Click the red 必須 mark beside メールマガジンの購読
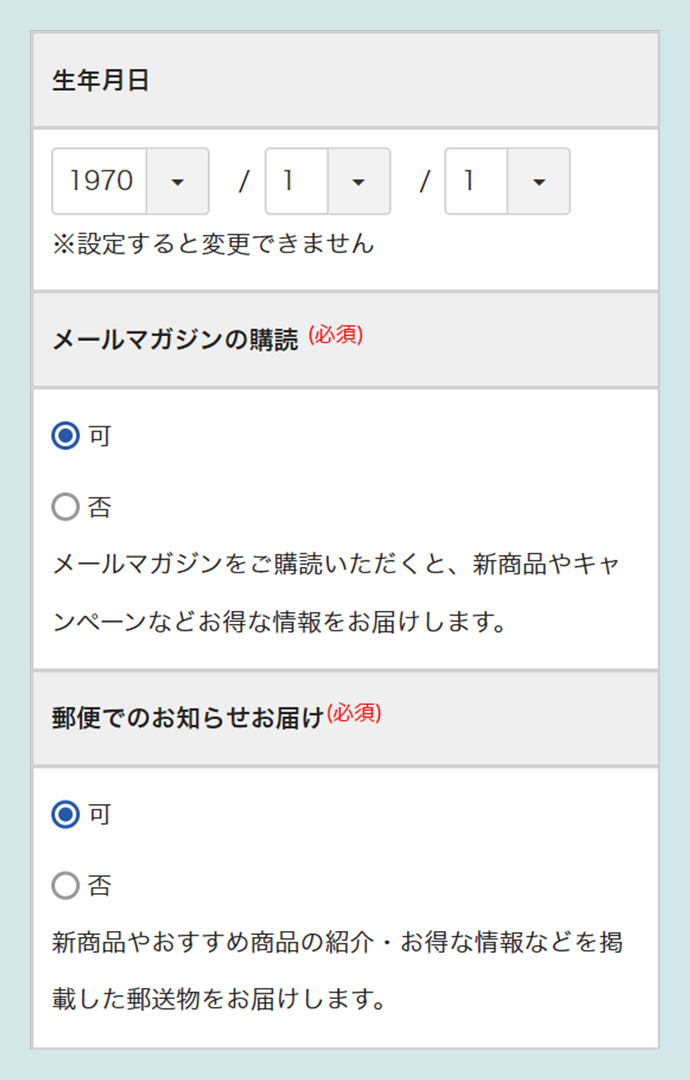This screenshot has height=1080, width=690. [x=335, y=335]
